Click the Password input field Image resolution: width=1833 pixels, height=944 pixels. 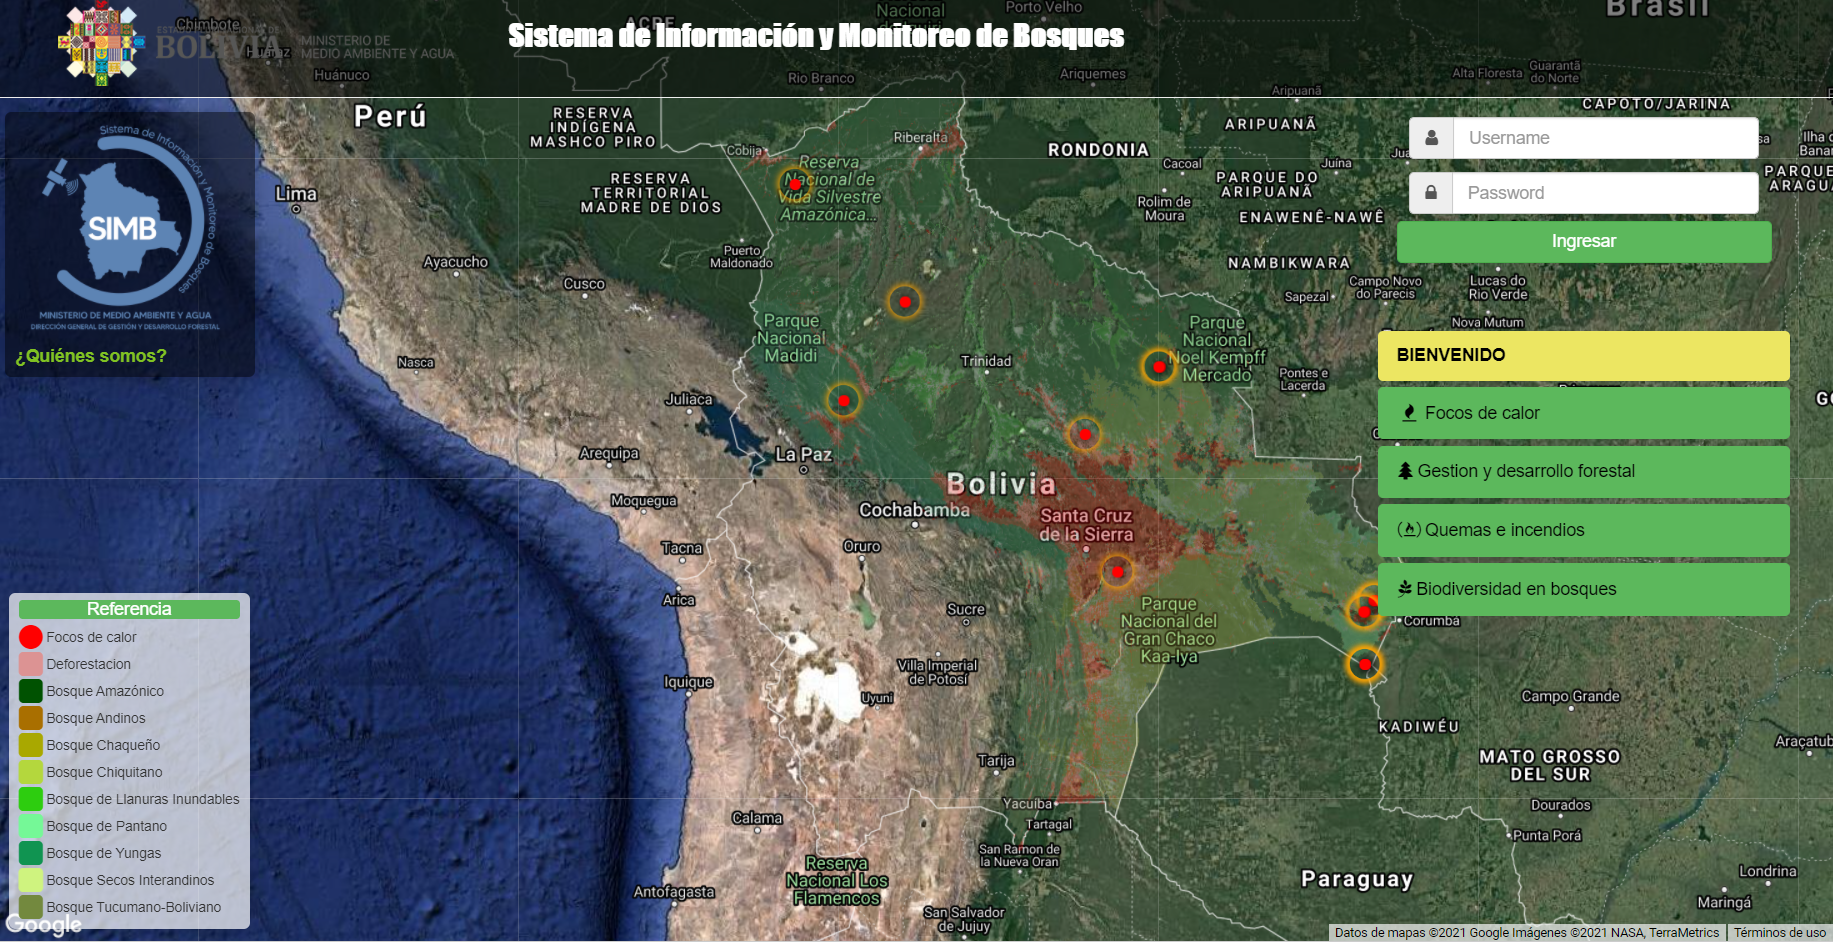pos(1605,193)
